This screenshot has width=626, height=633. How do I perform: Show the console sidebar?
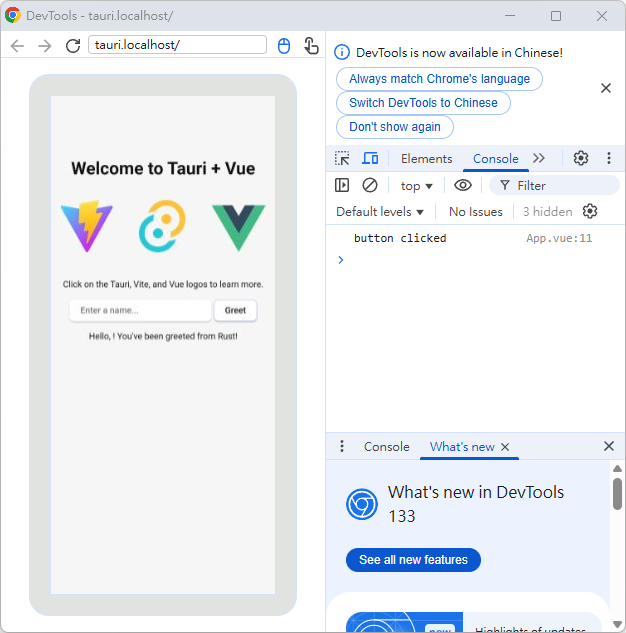pyautogui.click(x=342, y=185)
